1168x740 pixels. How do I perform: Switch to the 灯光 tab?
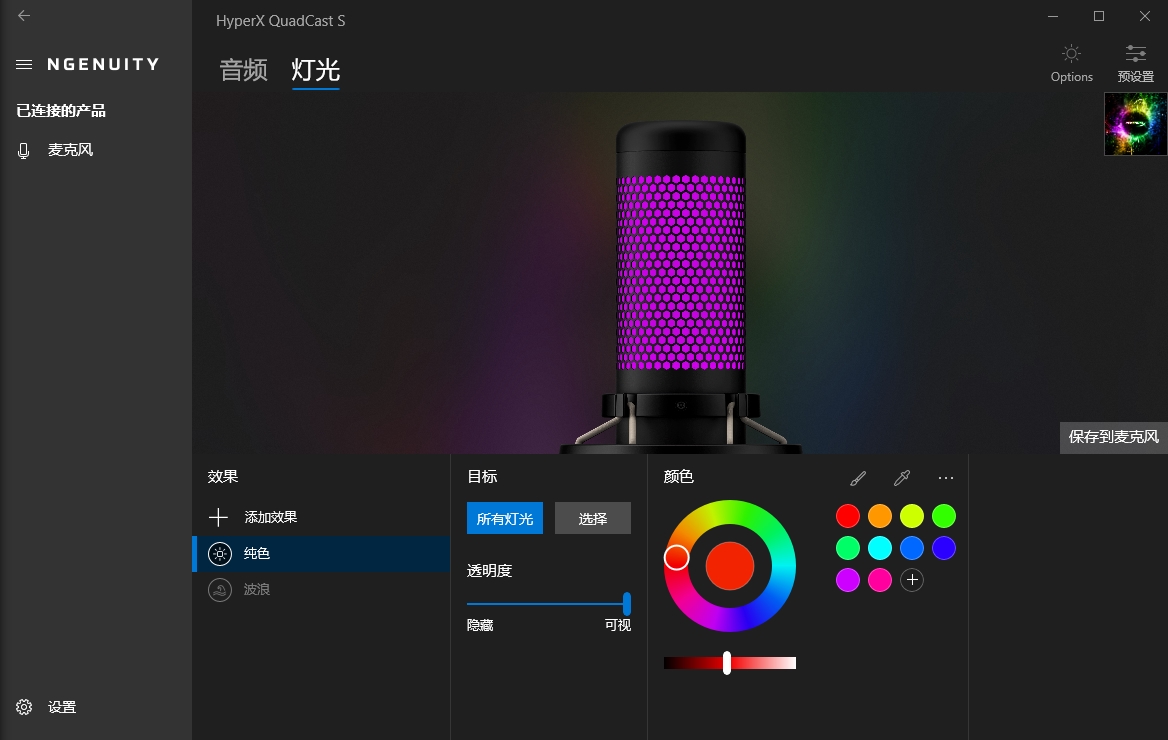316,70
